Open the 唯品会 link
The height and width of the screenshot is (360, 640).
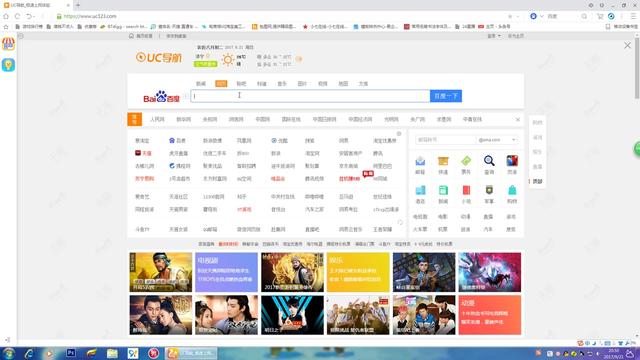coord(278,178)
